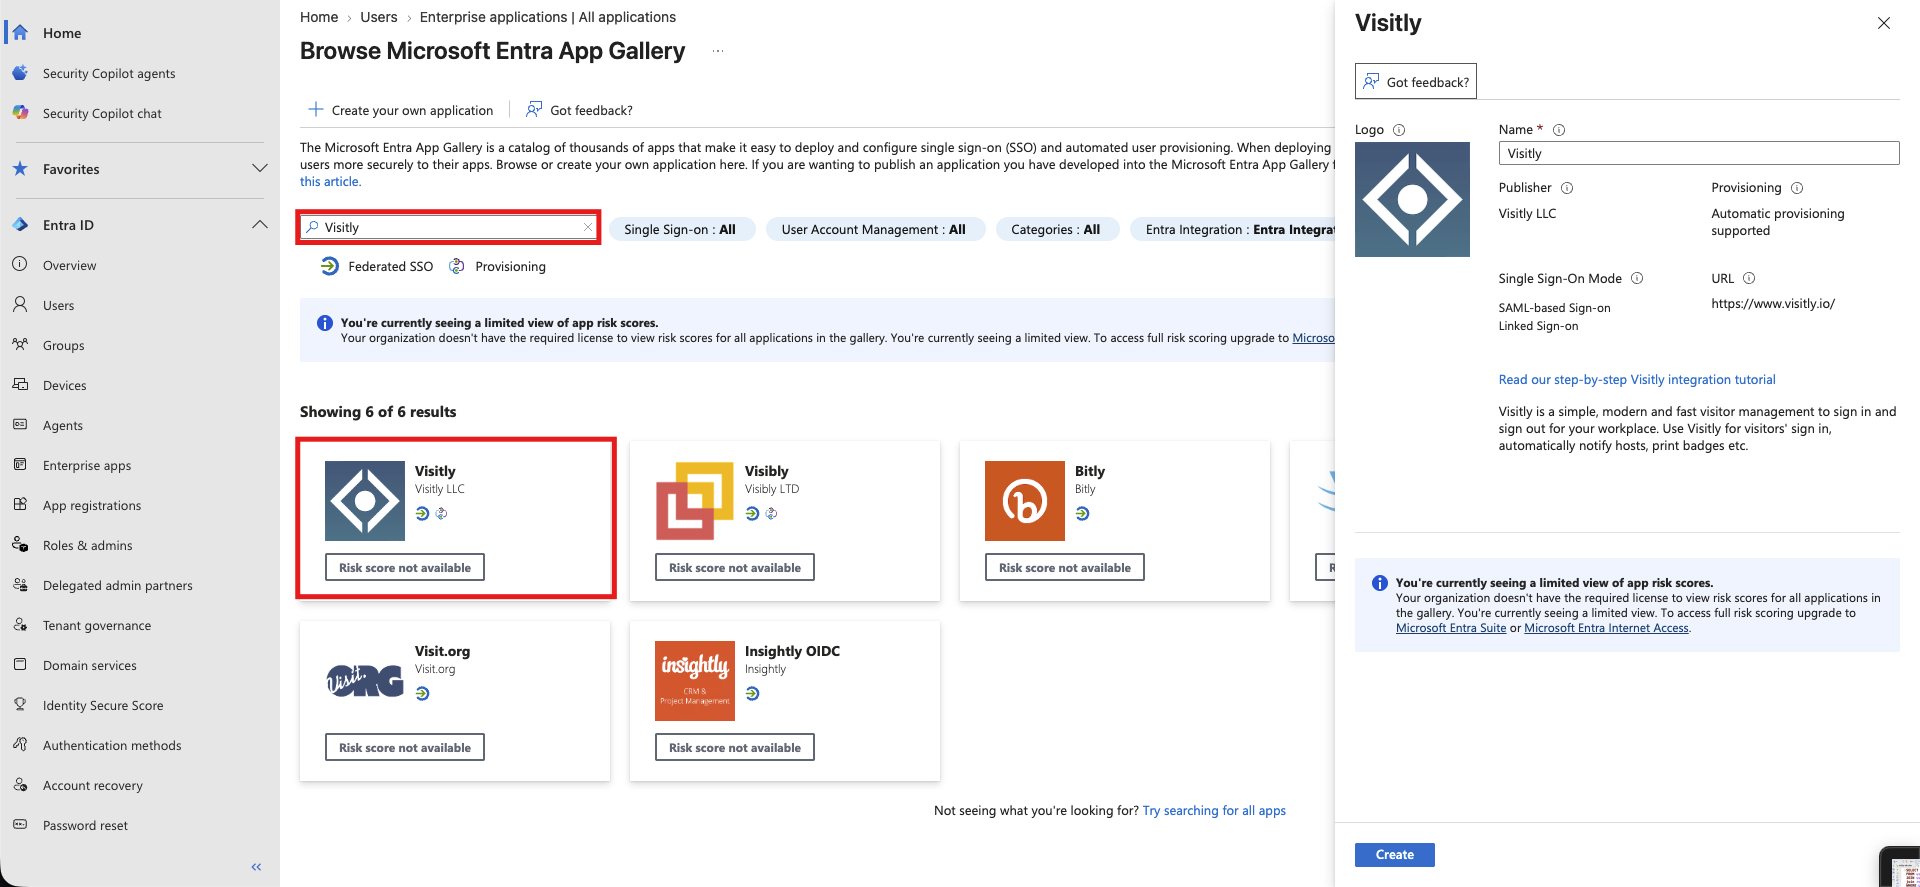Open the 'this article' link
This screenshot has width=1920, height=887.
tap(330, 182)
